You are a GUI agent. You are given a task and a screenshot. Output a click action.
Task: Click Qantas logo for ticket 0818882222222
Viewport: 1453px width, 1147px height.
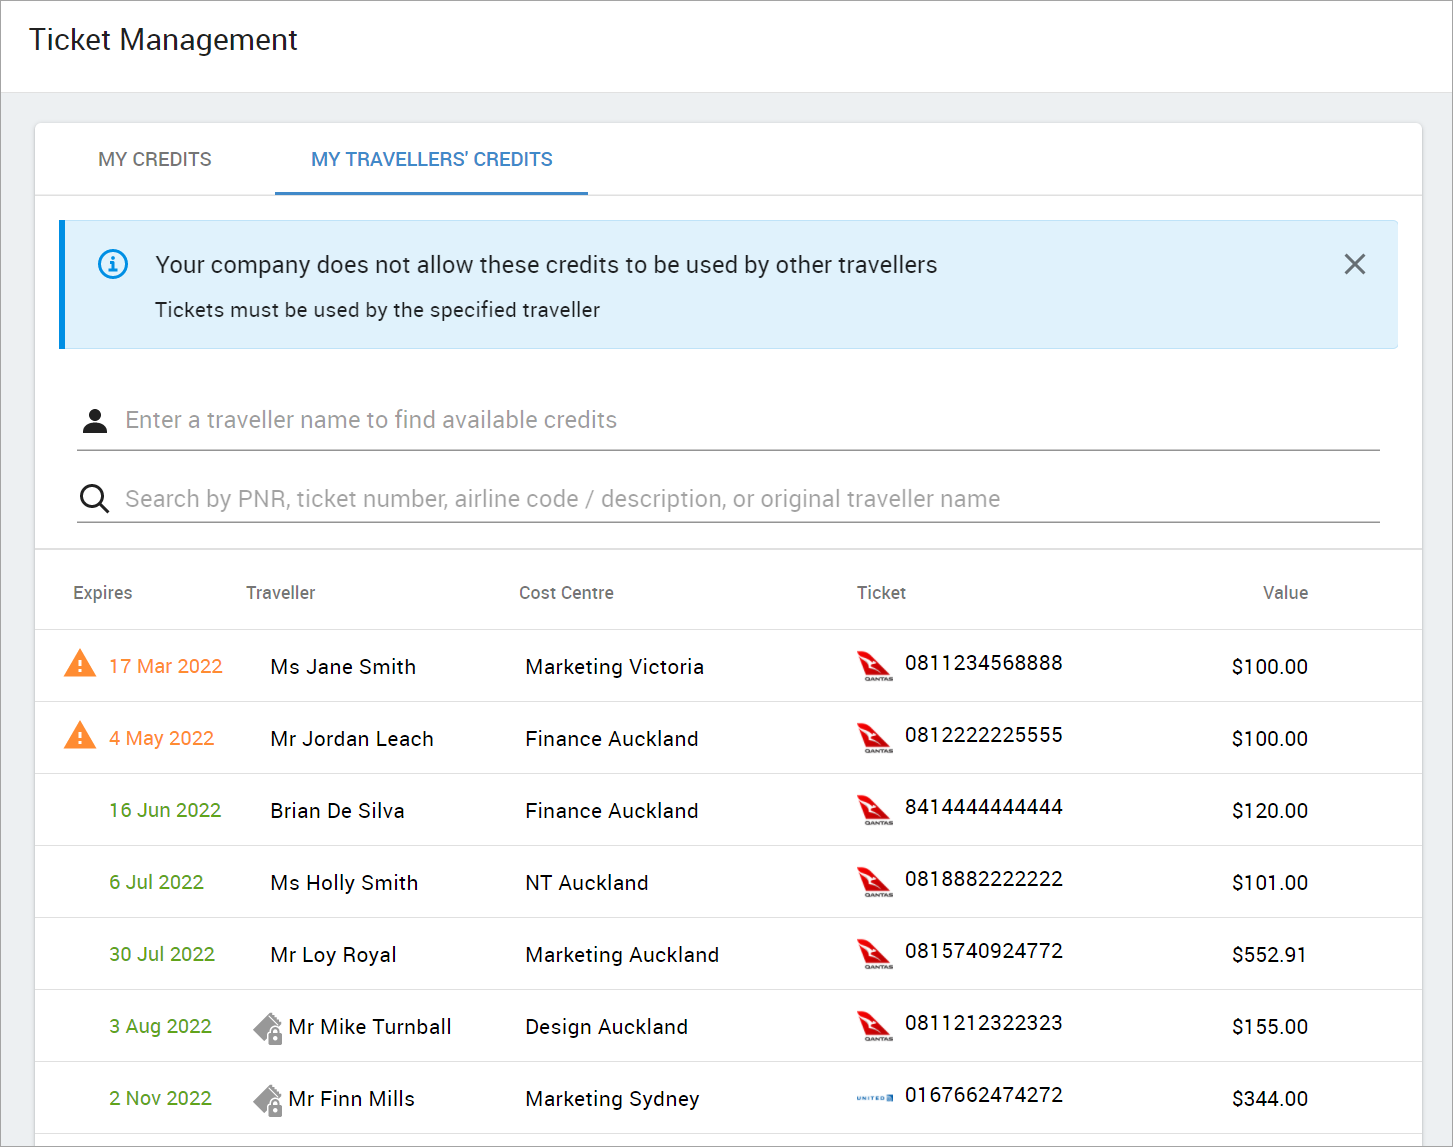click(875, 882)
